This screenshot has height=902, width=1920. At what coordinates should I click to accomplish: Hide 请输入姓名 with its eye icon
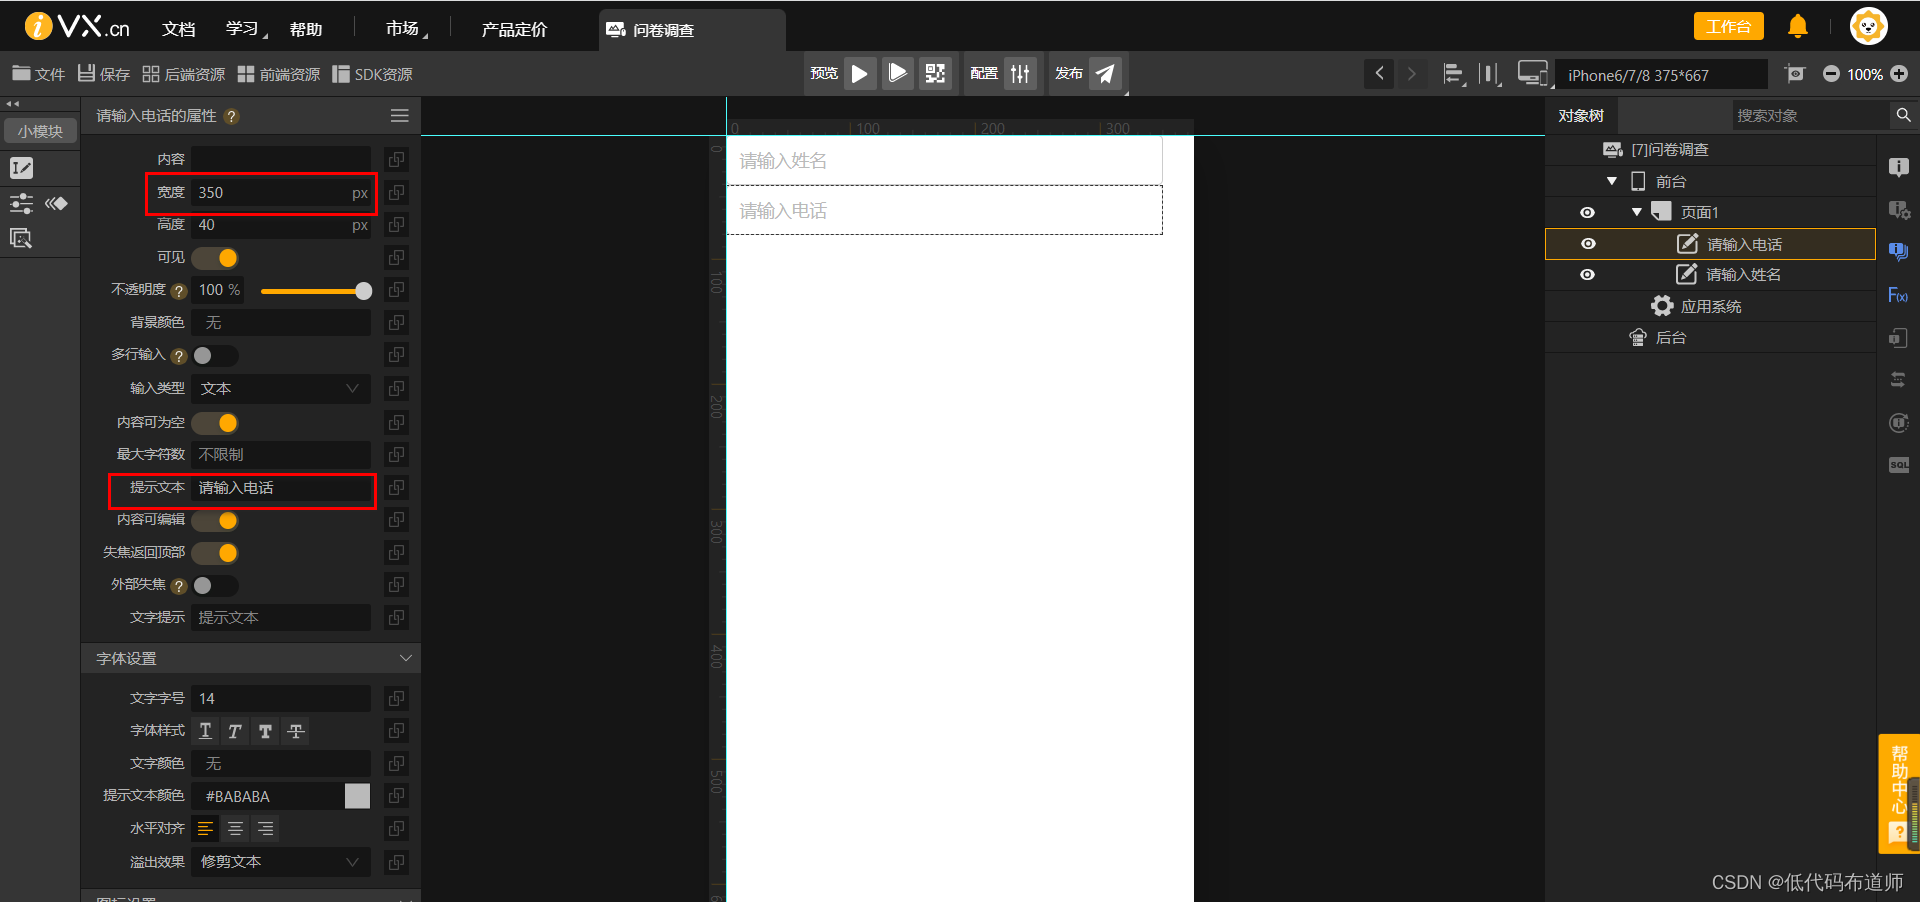[x=1587, y=275]
